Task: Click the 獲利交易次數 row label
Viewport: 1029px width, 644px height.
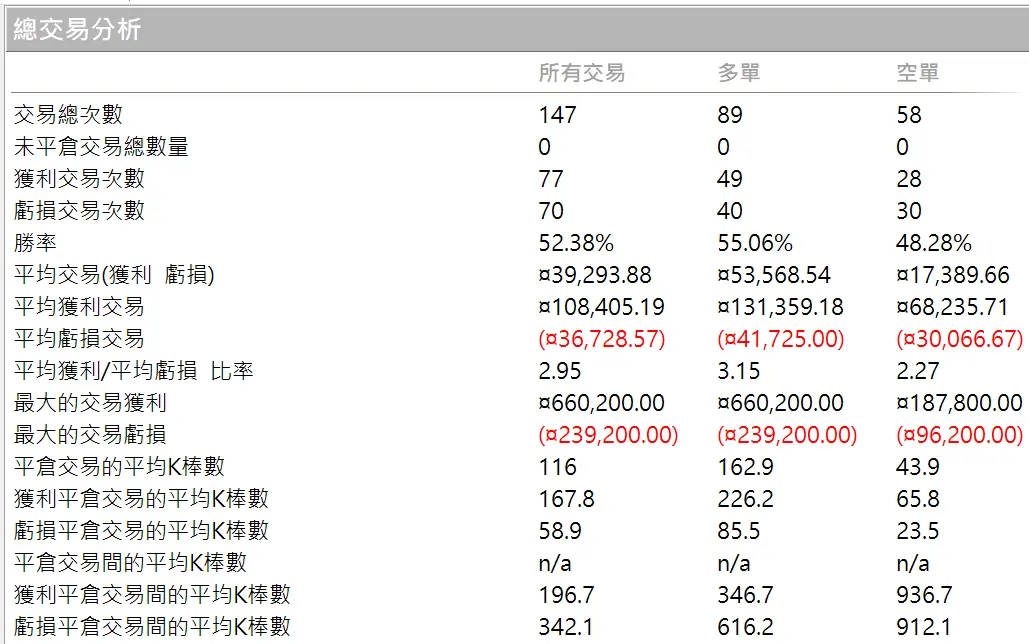Action: pyautogui.click(x=79, y=179)
